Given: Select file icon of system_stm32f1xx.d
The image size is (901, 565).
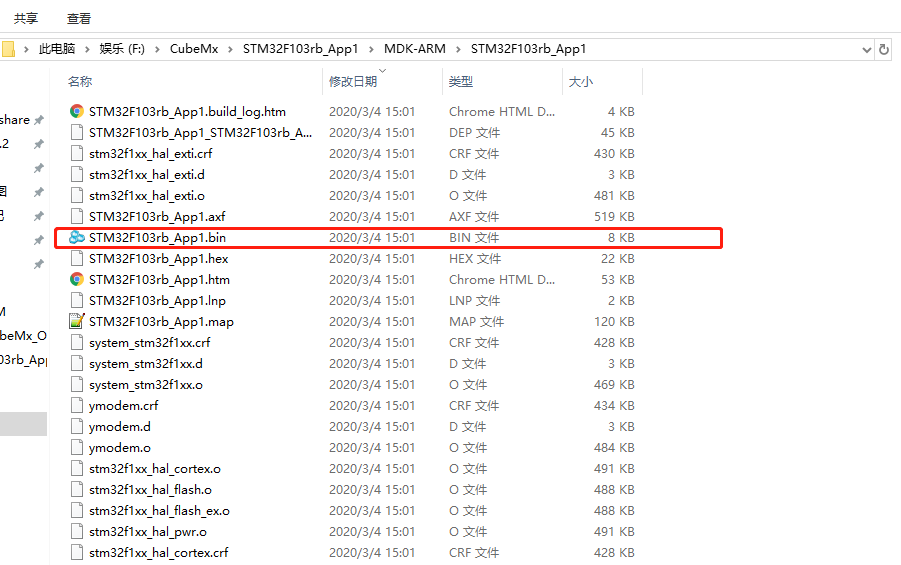Looking at the screenshot, I should [x=76, y=363].
